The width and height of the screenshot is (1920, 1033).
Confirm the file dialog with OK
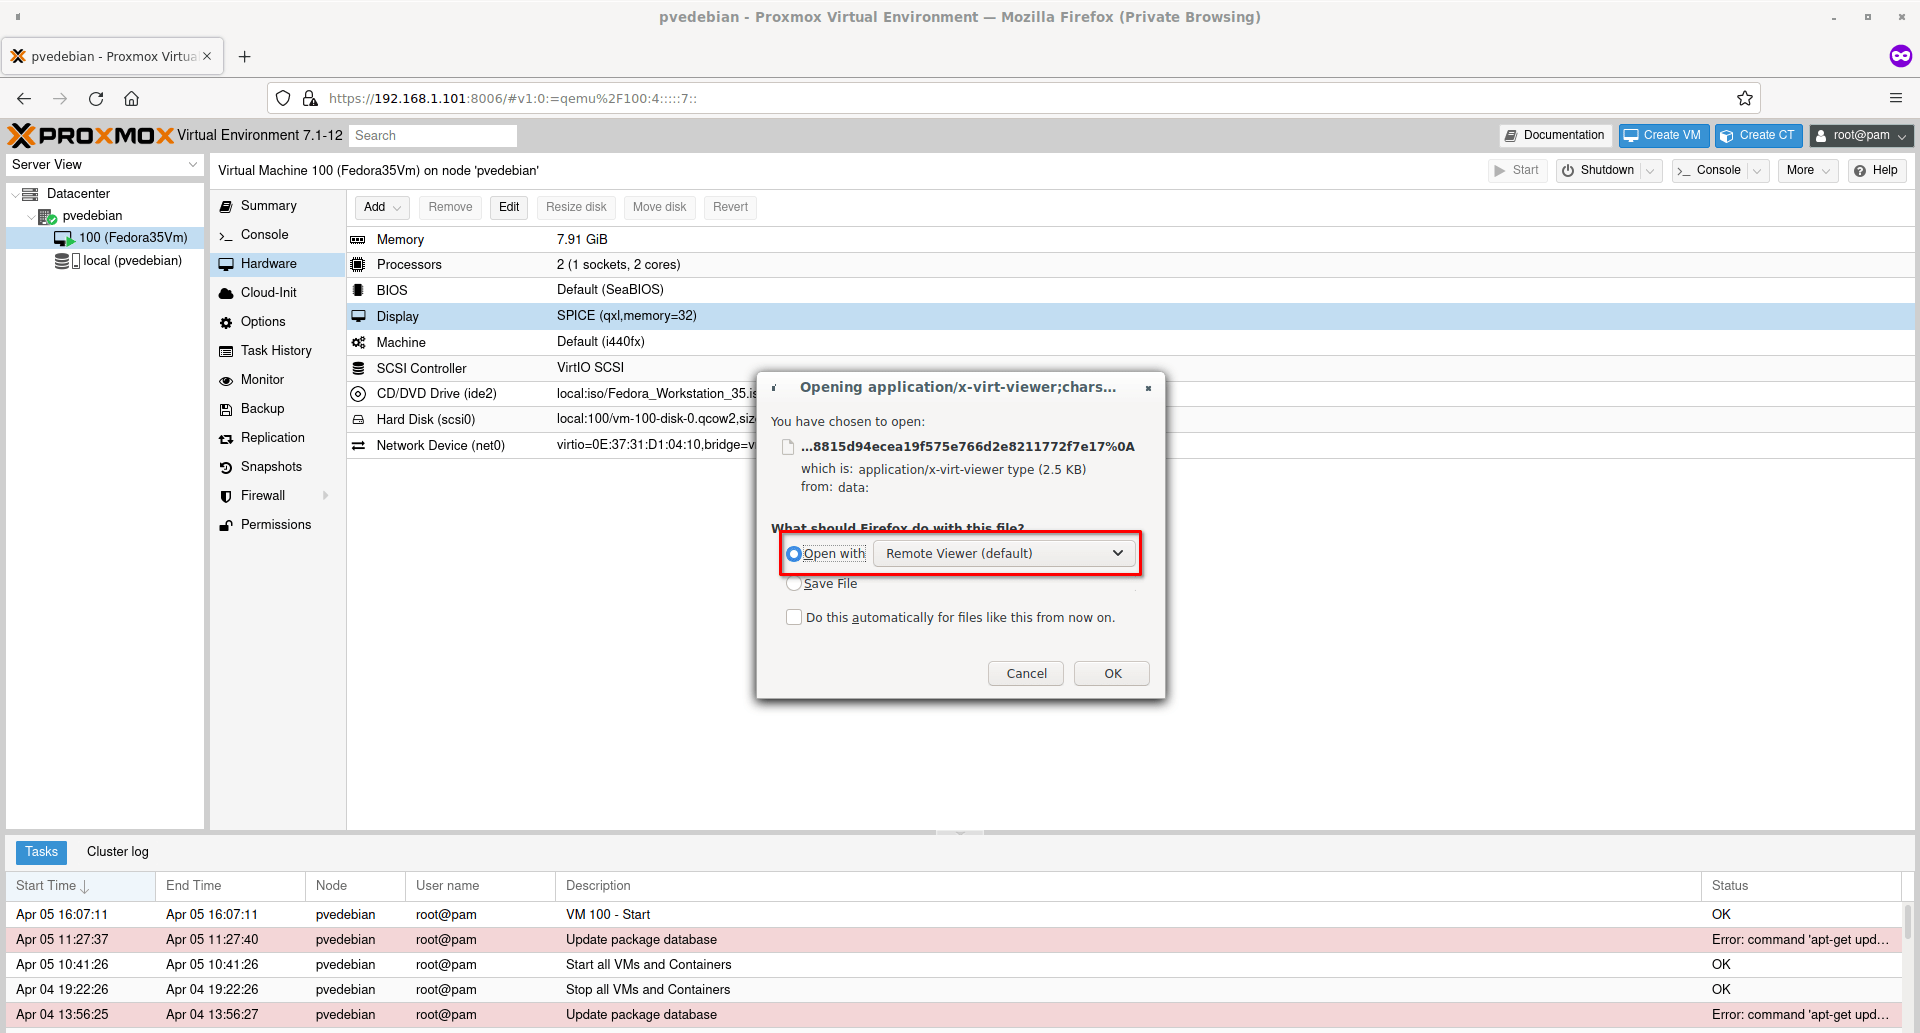(1111, 673)
